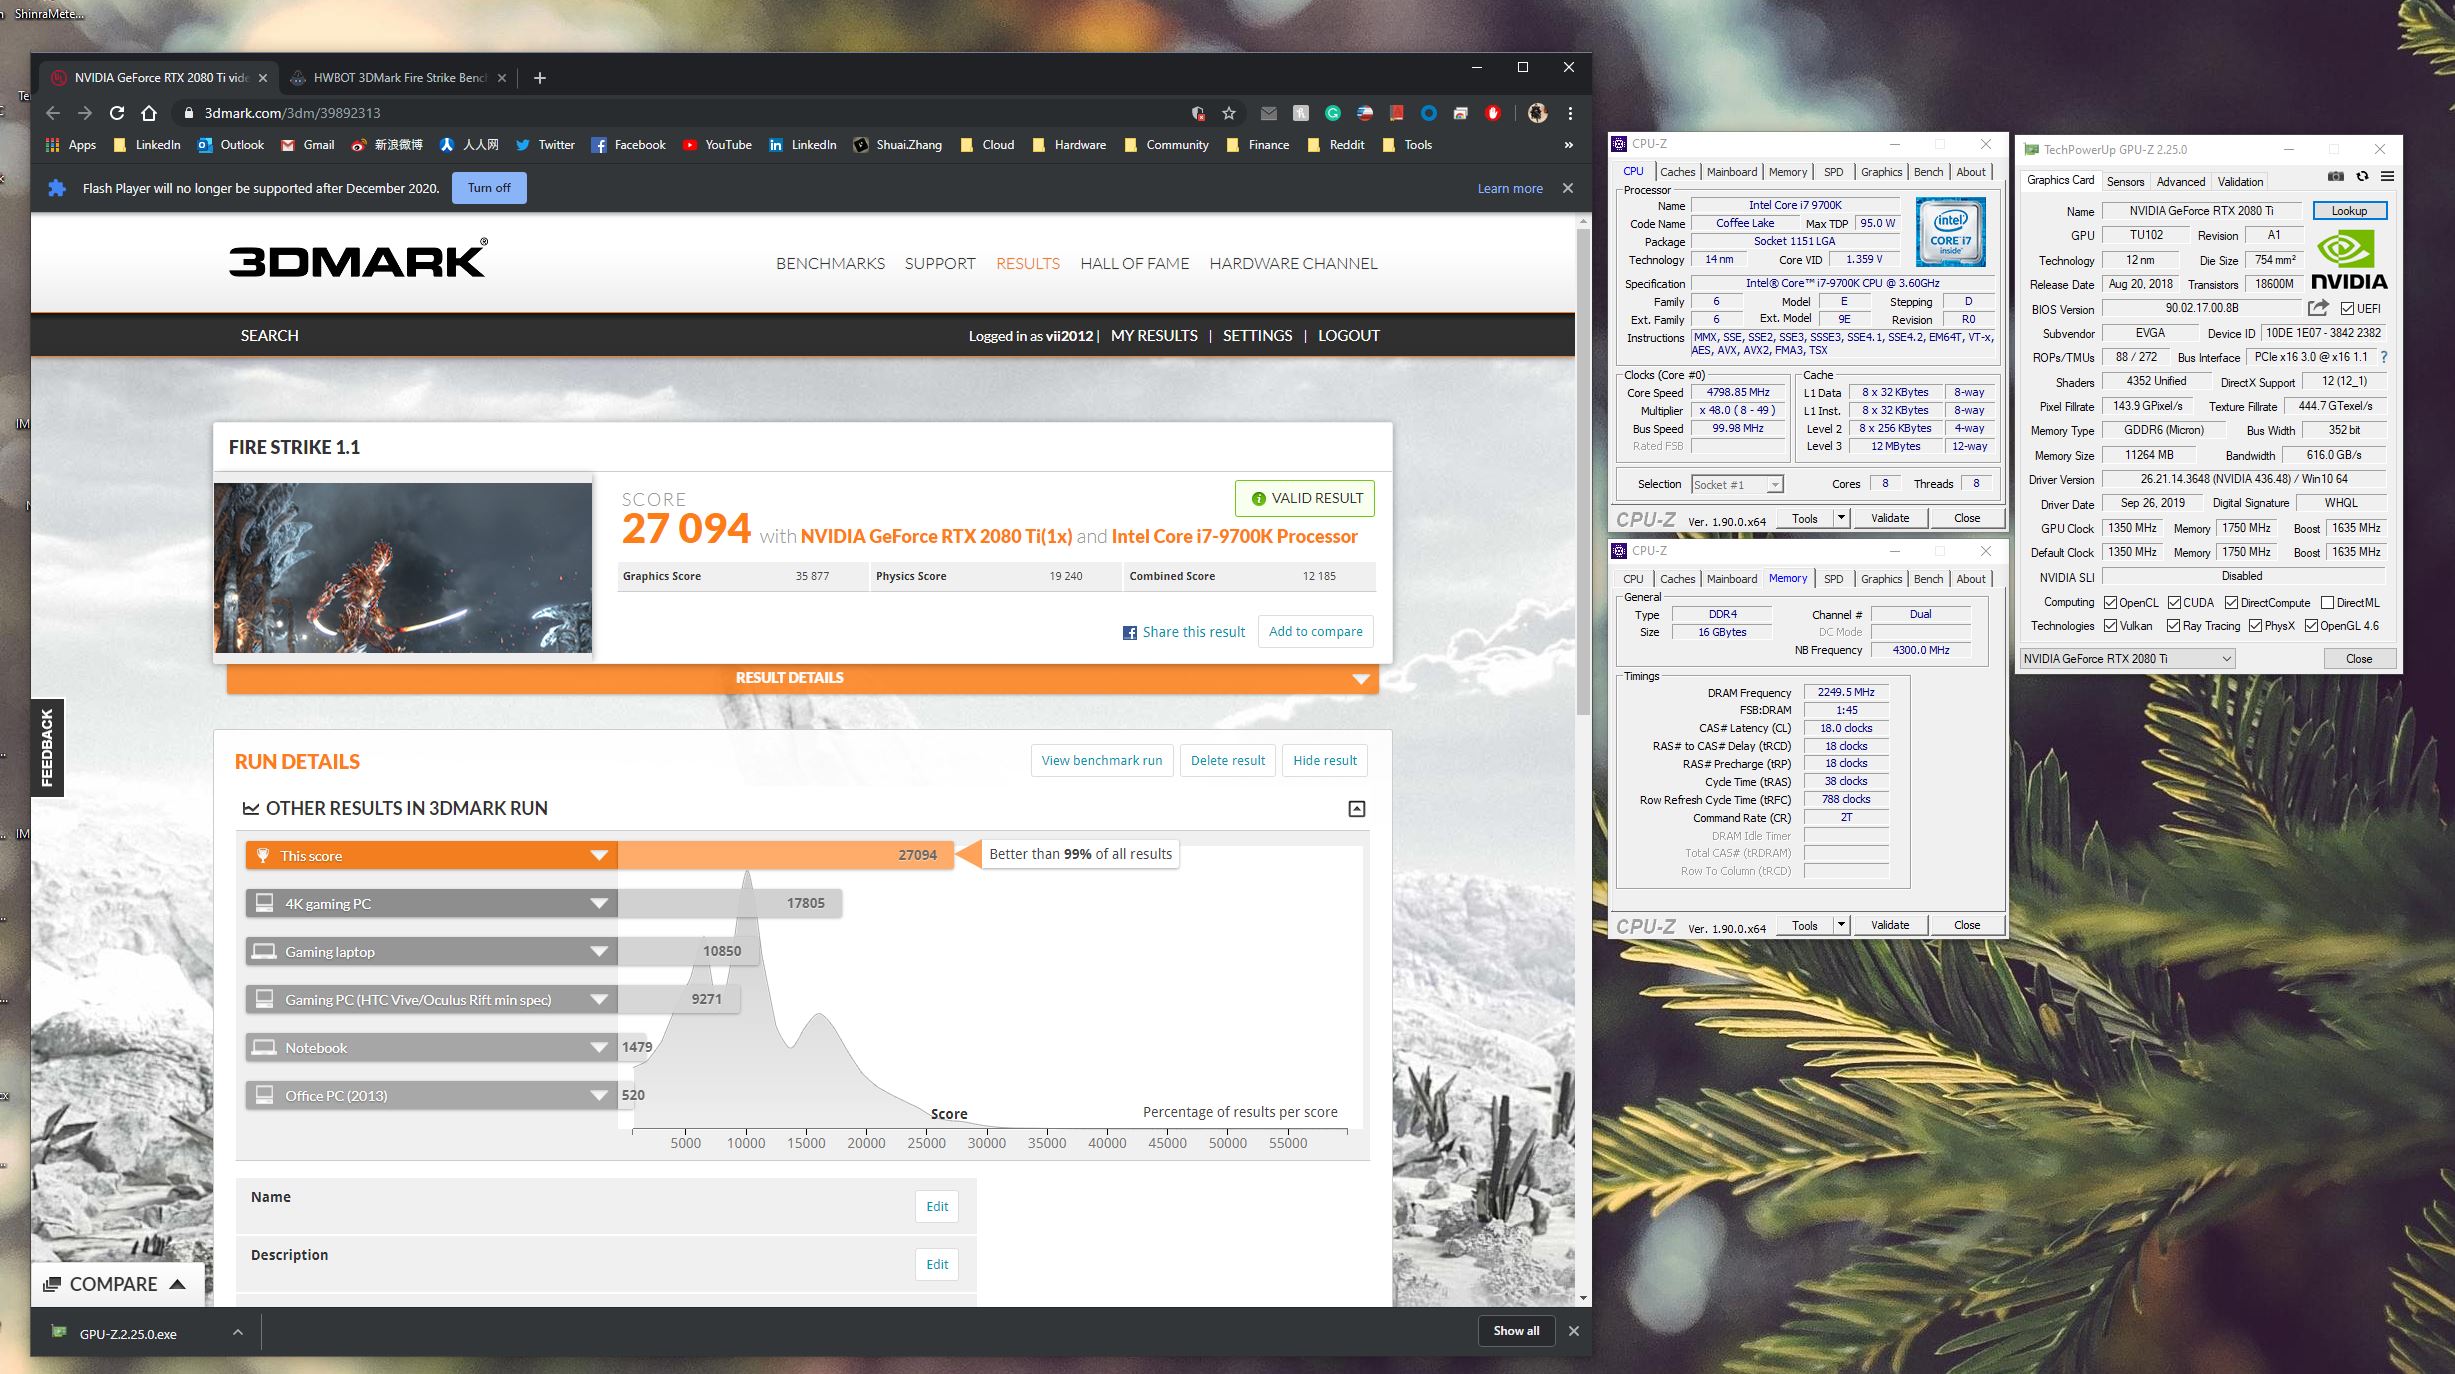Toggle the Ray Tracing checkbox in GPU-Z
The height and width of the screenshot is (1374, 2455).
point(2174,626)
